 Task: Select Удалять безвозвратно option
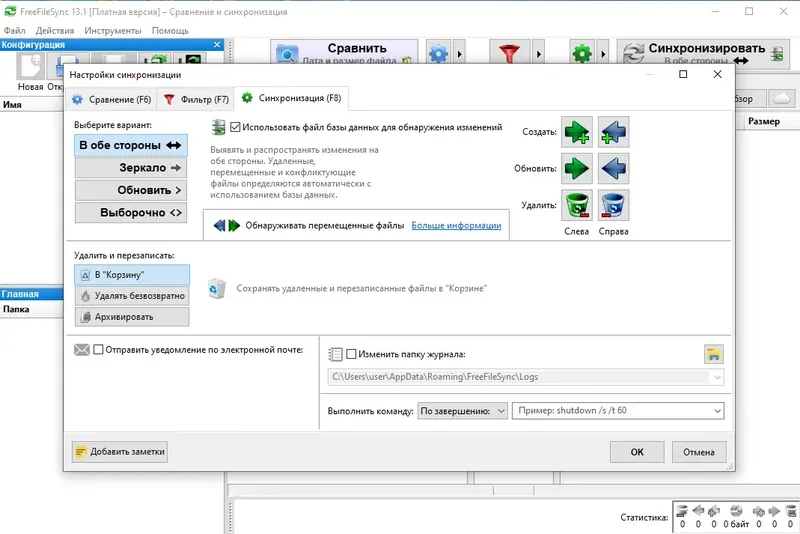point(132,296)
